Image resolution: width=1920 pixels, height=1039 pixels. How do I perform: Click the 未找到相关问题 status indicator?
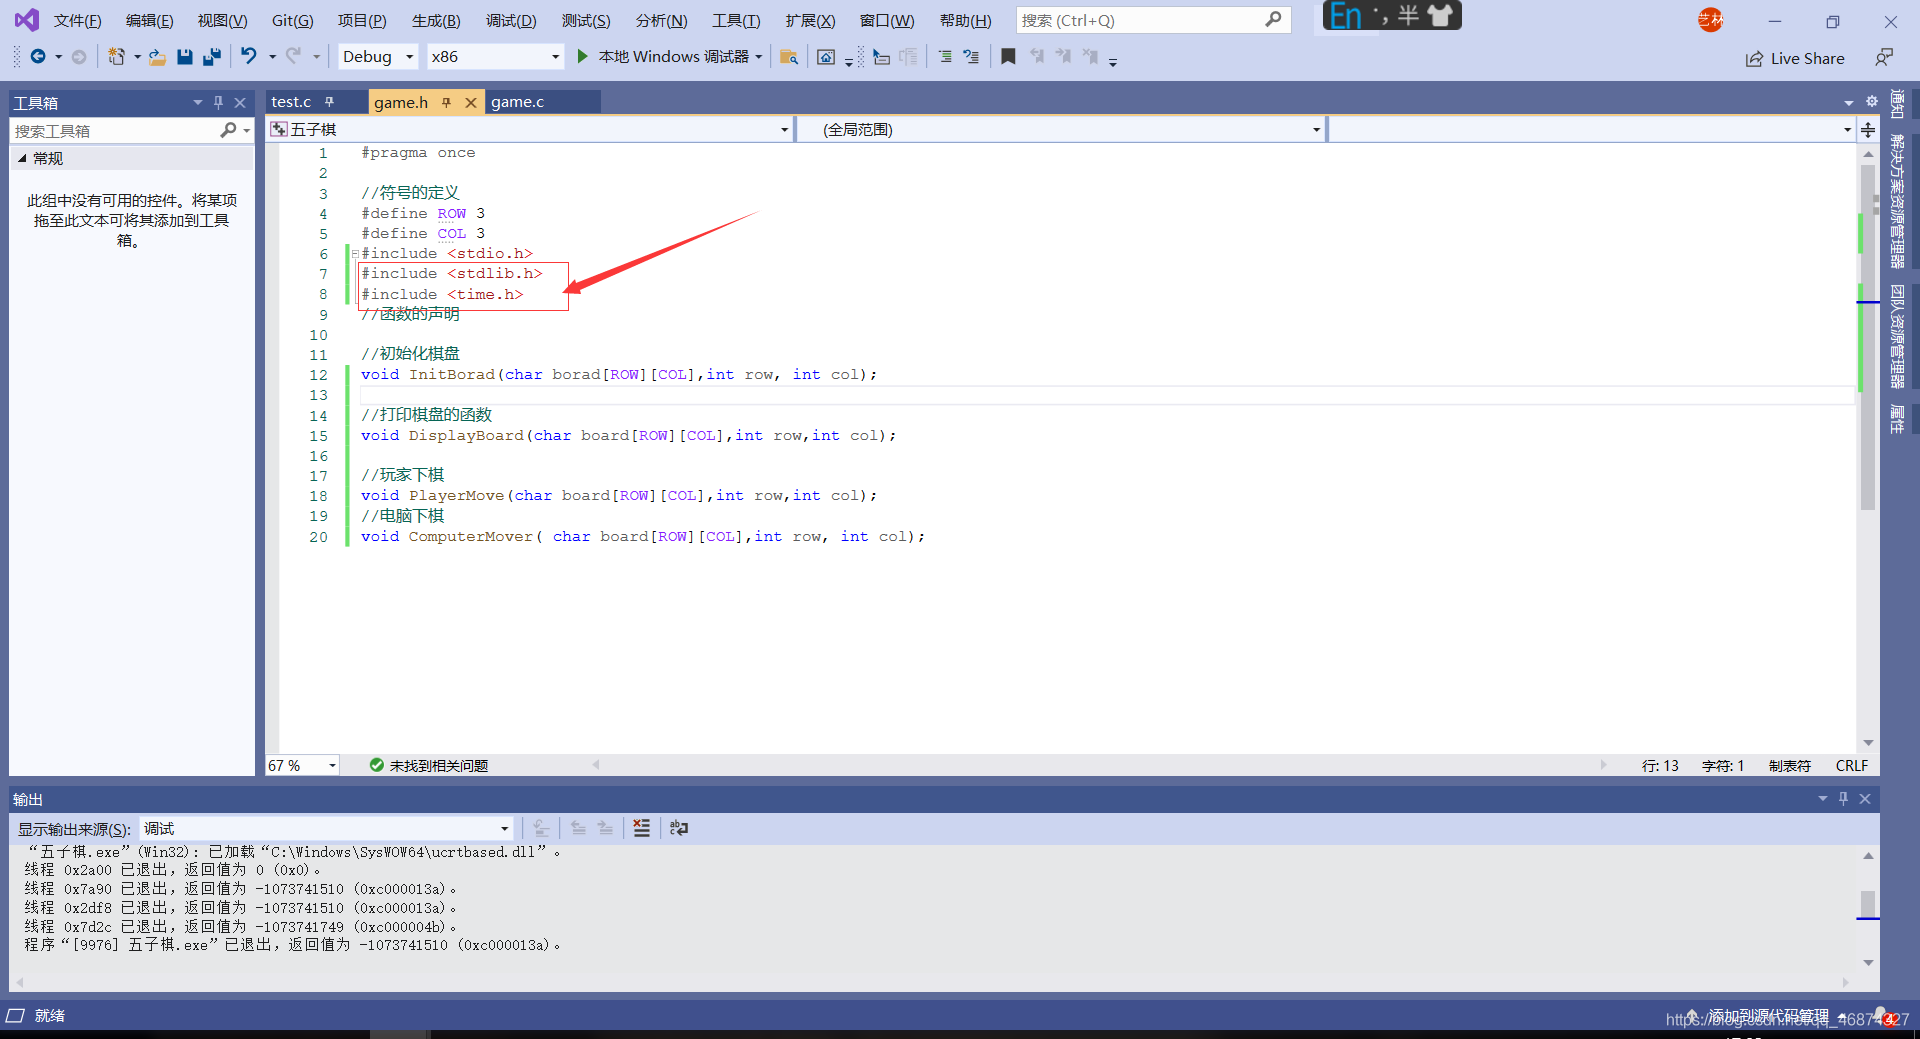428,766
